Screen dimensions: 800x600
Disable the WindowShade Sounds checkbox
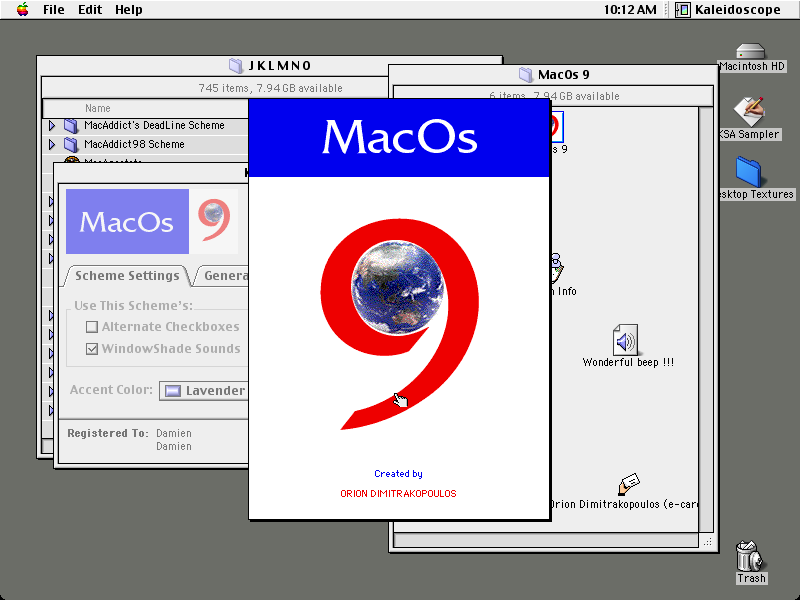pos(92,349)
